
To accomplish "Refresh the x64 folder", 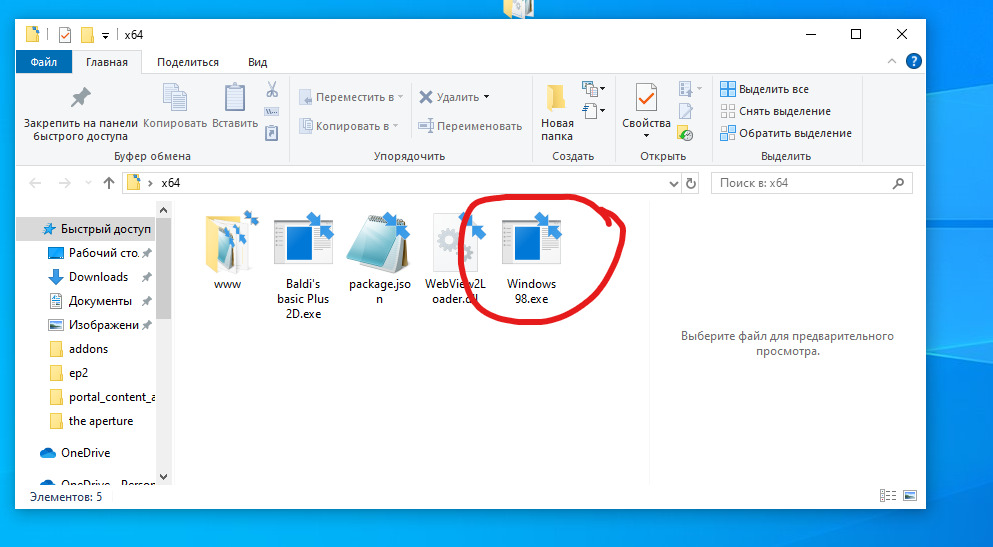I will (x=691, y=184).
